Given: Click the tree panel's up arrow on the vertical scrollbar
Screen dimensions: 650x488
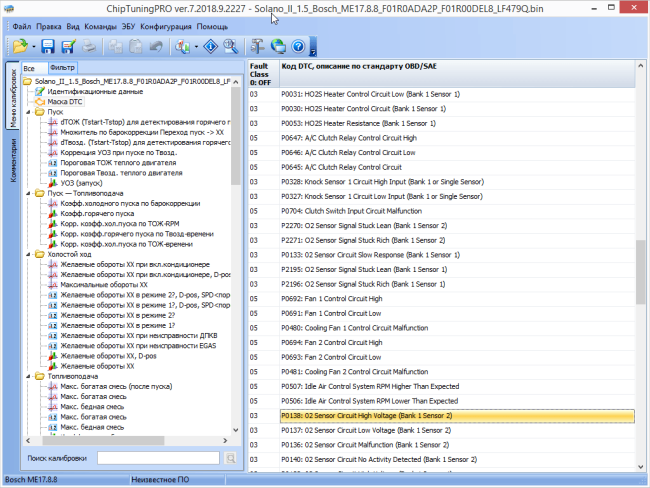Looking at the screenshot, I should [236, 82].
